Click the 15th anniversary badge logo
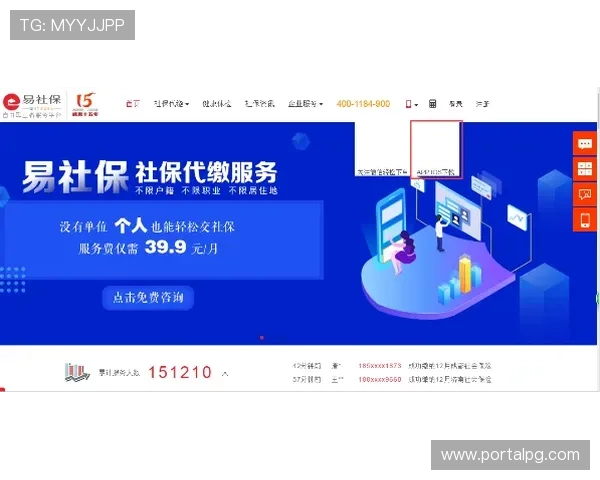 [x=85, y=104]
